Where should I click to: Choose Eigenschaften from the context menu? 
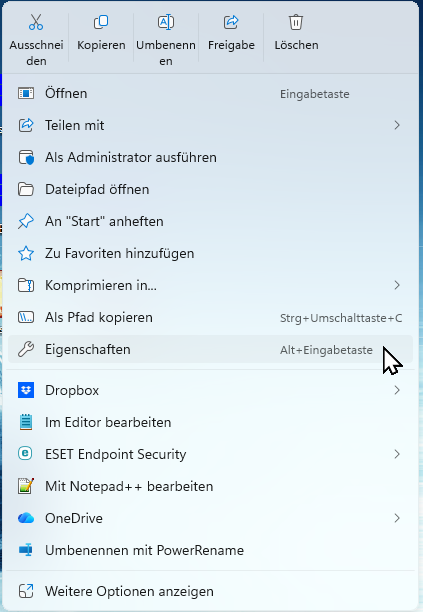[x=210, y=349]
